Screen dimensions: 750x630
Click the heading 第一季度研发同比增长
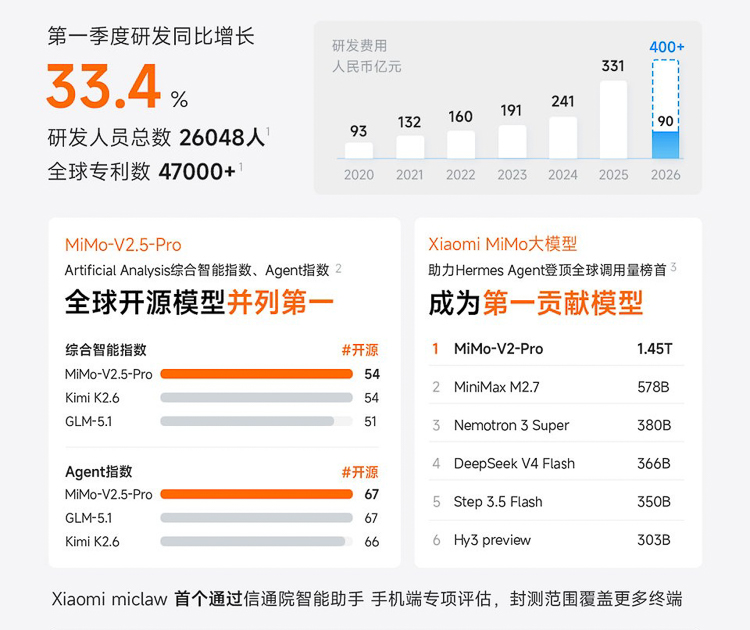pos(151,36)
